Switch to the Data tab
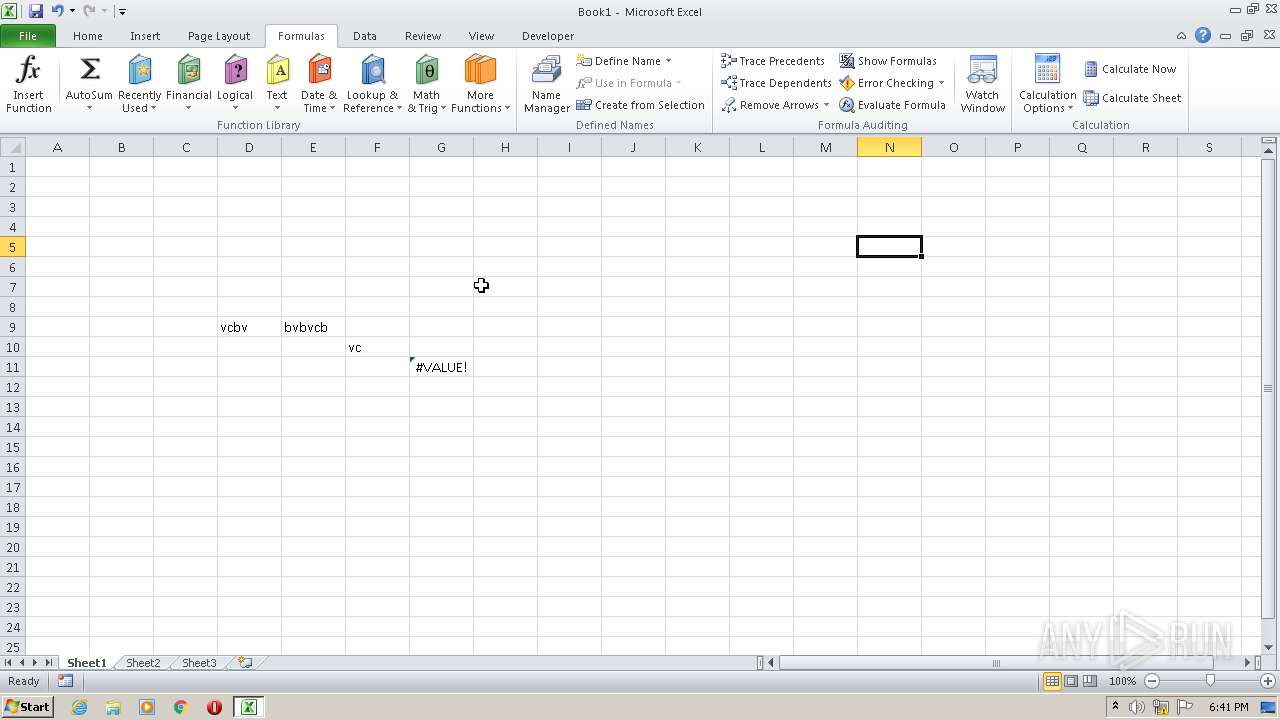1280x720 pixels. tap(365, 36)
